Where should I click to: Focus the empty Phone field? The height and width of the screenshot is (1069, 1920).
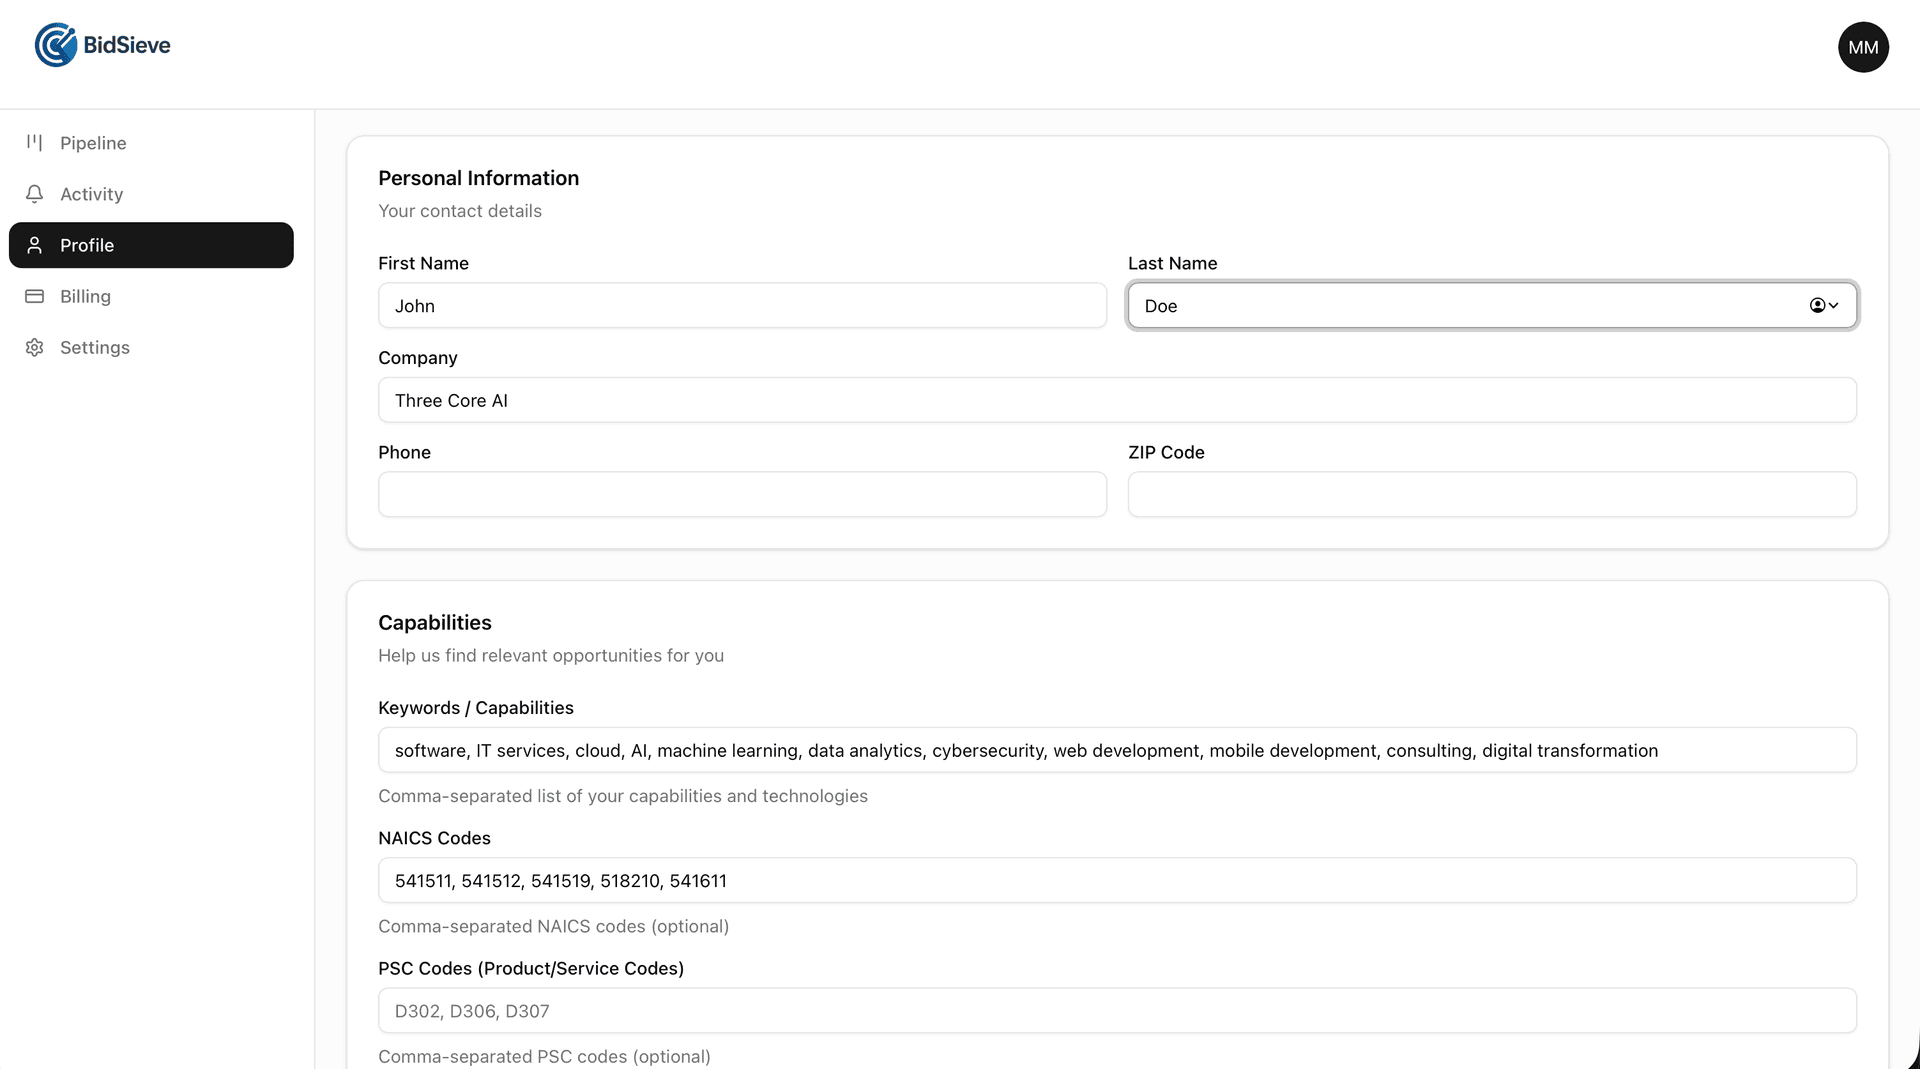[x=742, y=494]
